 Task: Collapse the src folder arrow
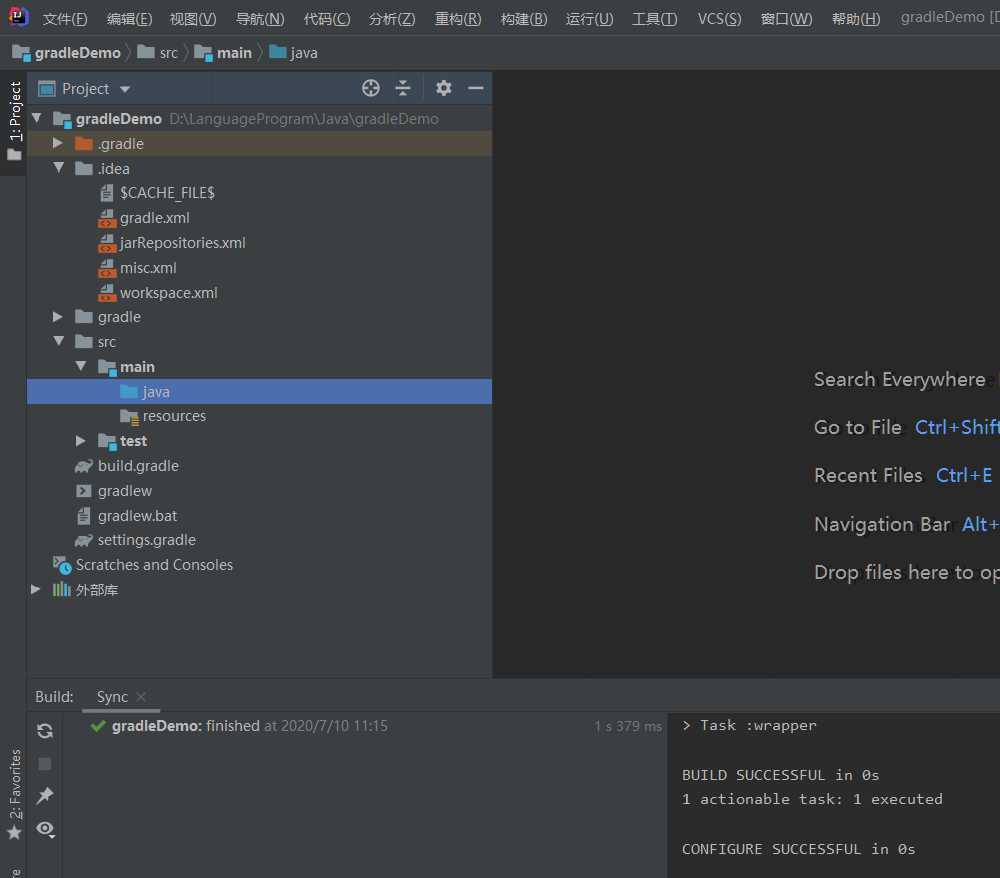click(x=59, y=341)
